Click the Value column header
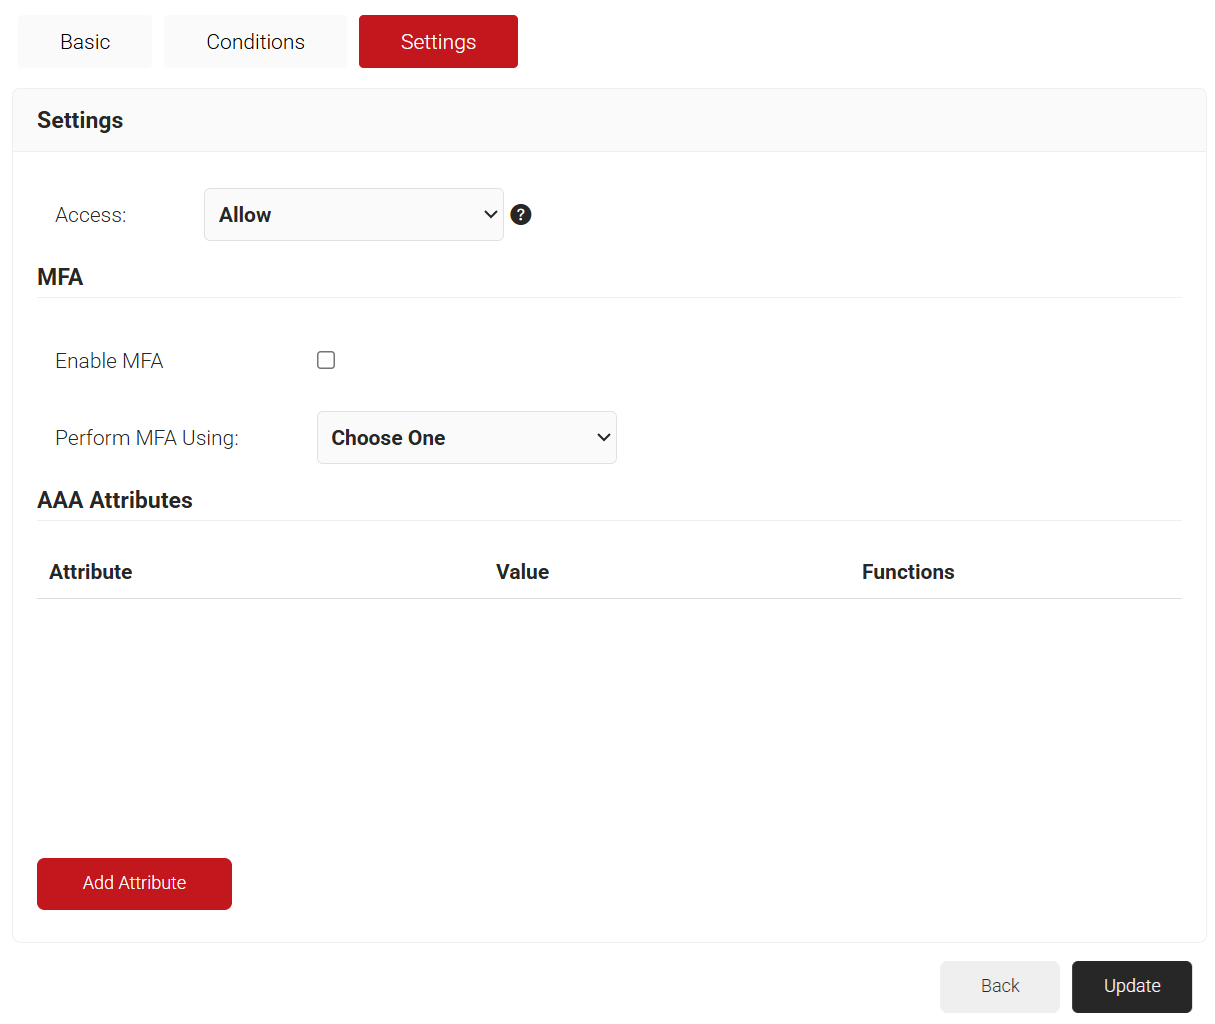1215x1024 pixels. [x=522, y=572]
